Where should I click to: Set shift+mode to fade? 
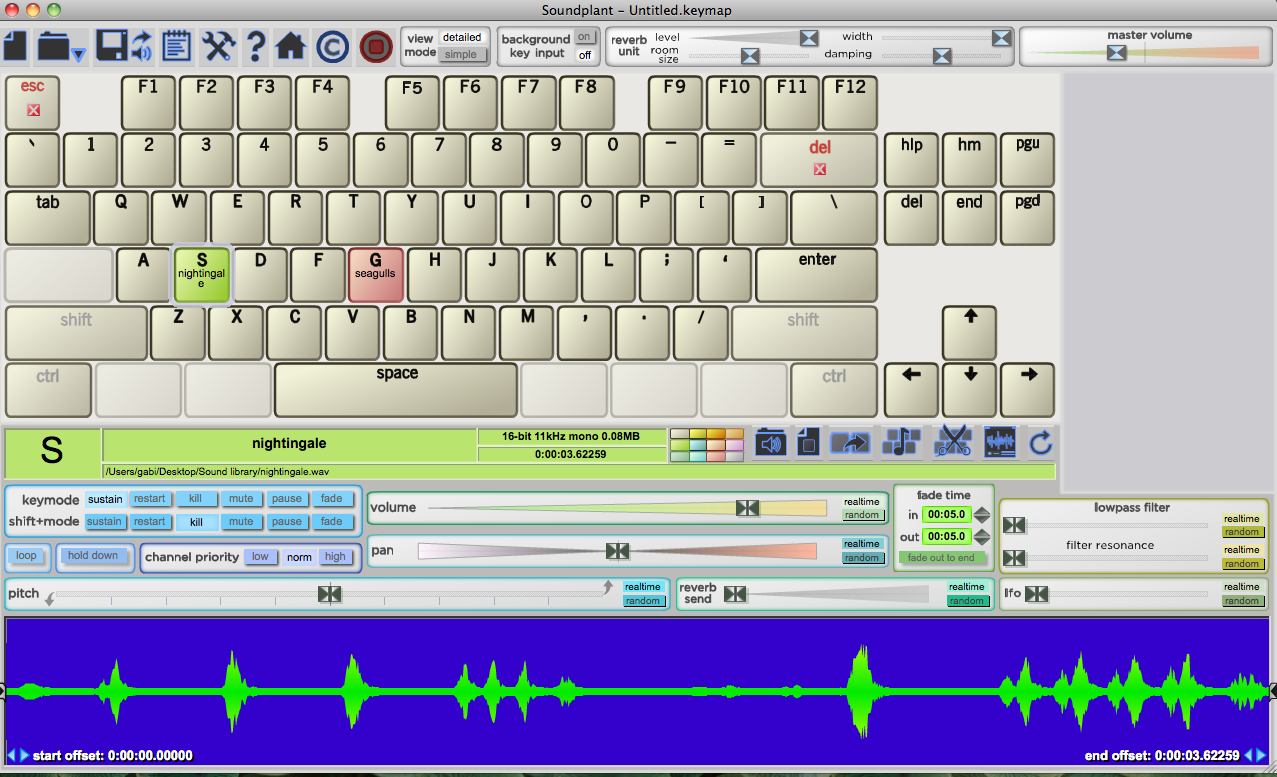click(332, 521)
